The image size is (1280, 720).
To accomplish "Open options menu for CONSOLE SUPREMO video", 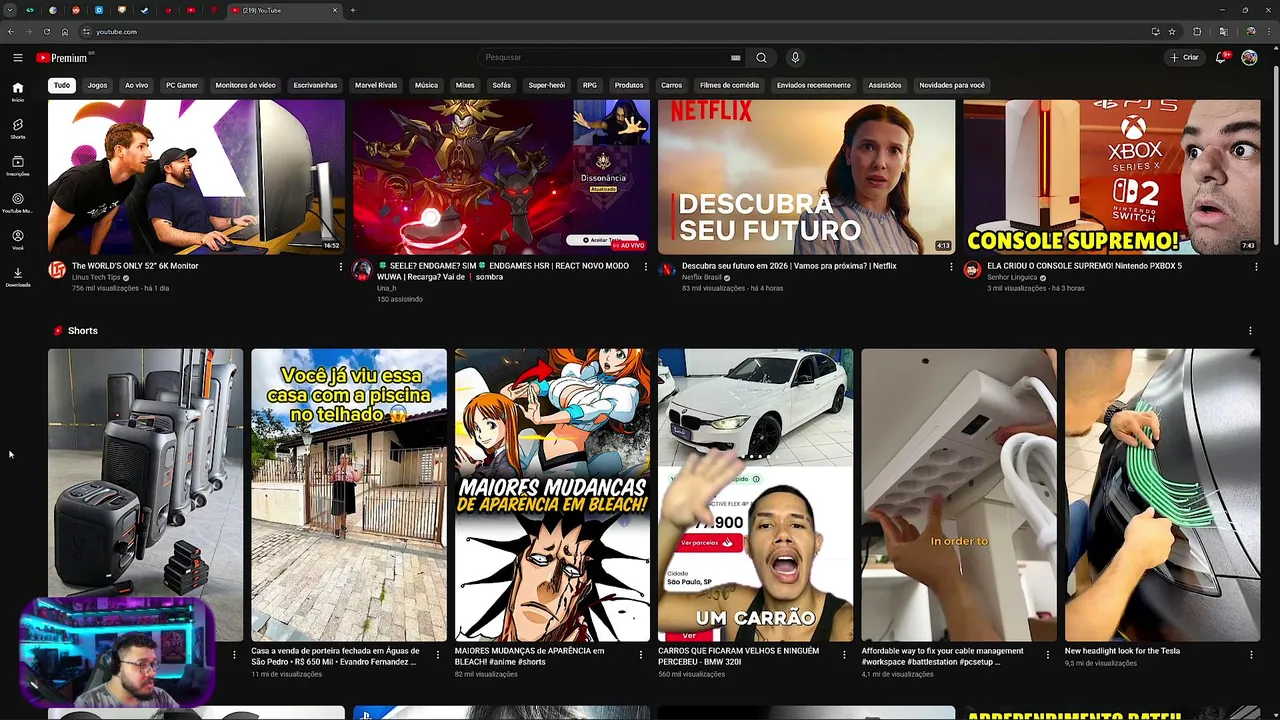I will tap(1256, 267).
